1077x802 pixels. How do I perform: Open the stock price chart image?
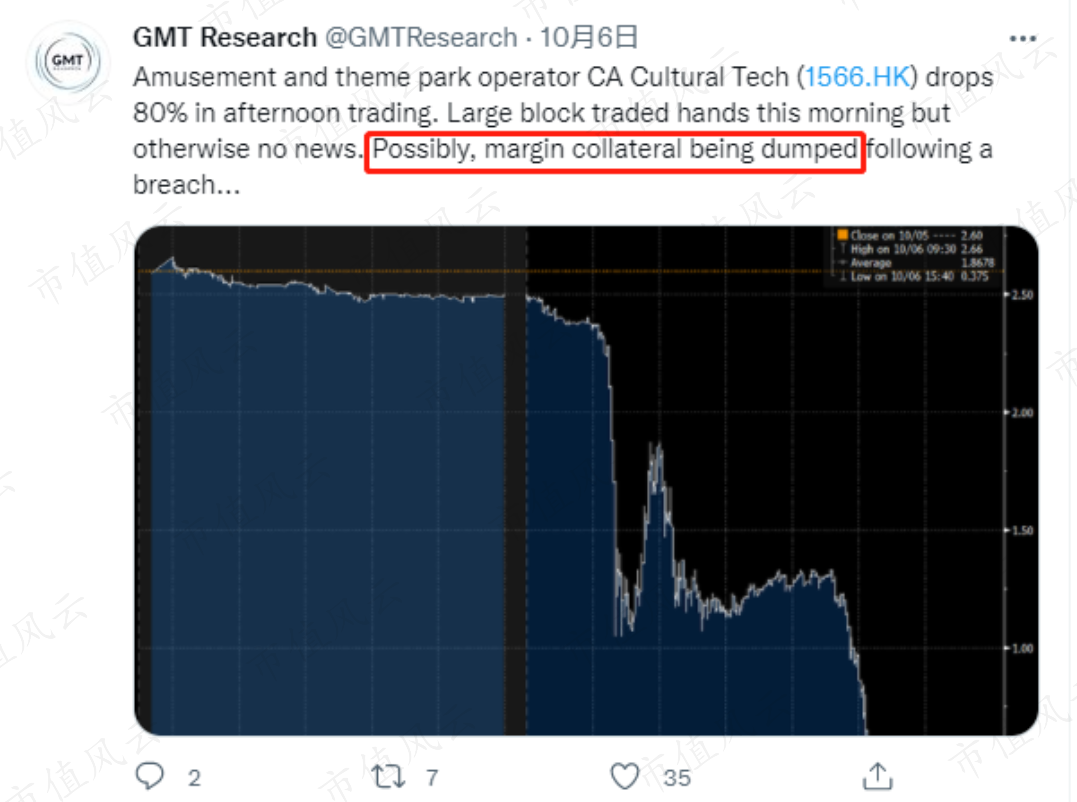pos(586,481)
